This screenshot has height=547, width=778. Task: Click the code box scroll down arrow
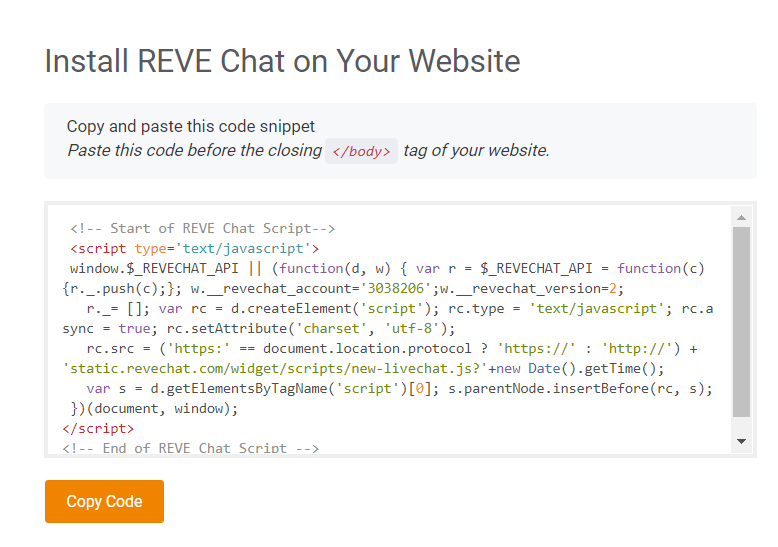pos(741,441)
